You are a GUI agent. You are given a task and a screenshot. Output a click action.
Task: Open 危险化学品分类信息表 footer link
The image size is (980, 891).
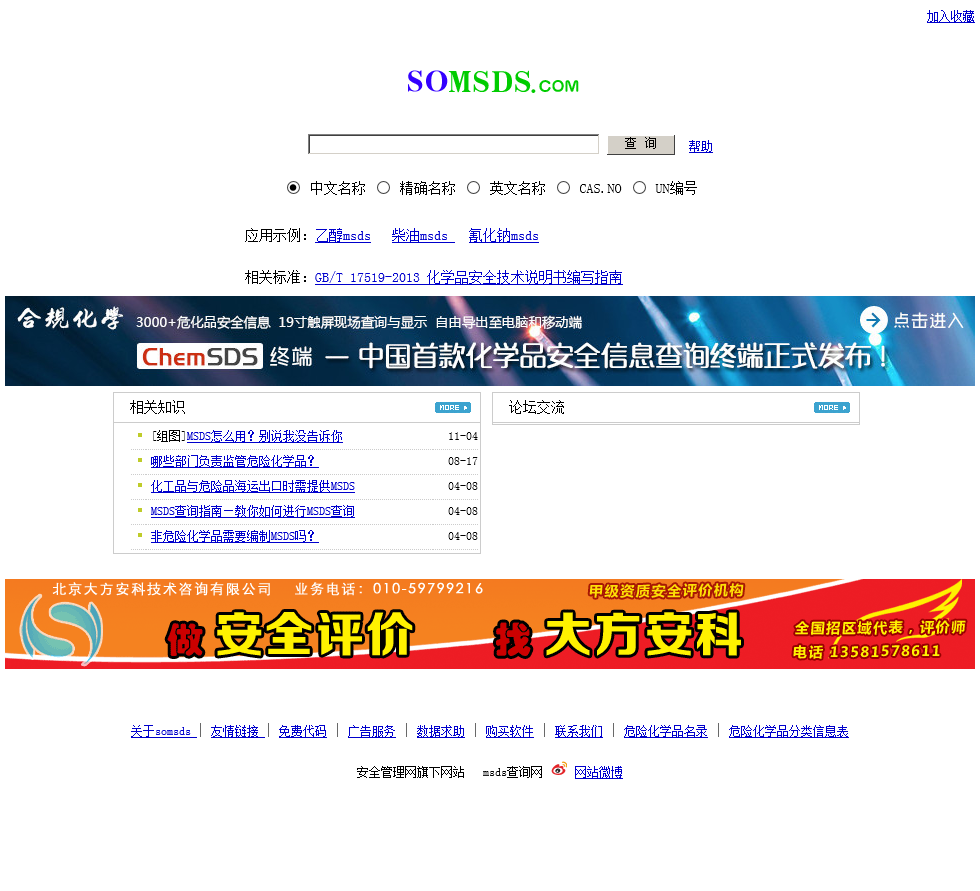click(788, 731)
